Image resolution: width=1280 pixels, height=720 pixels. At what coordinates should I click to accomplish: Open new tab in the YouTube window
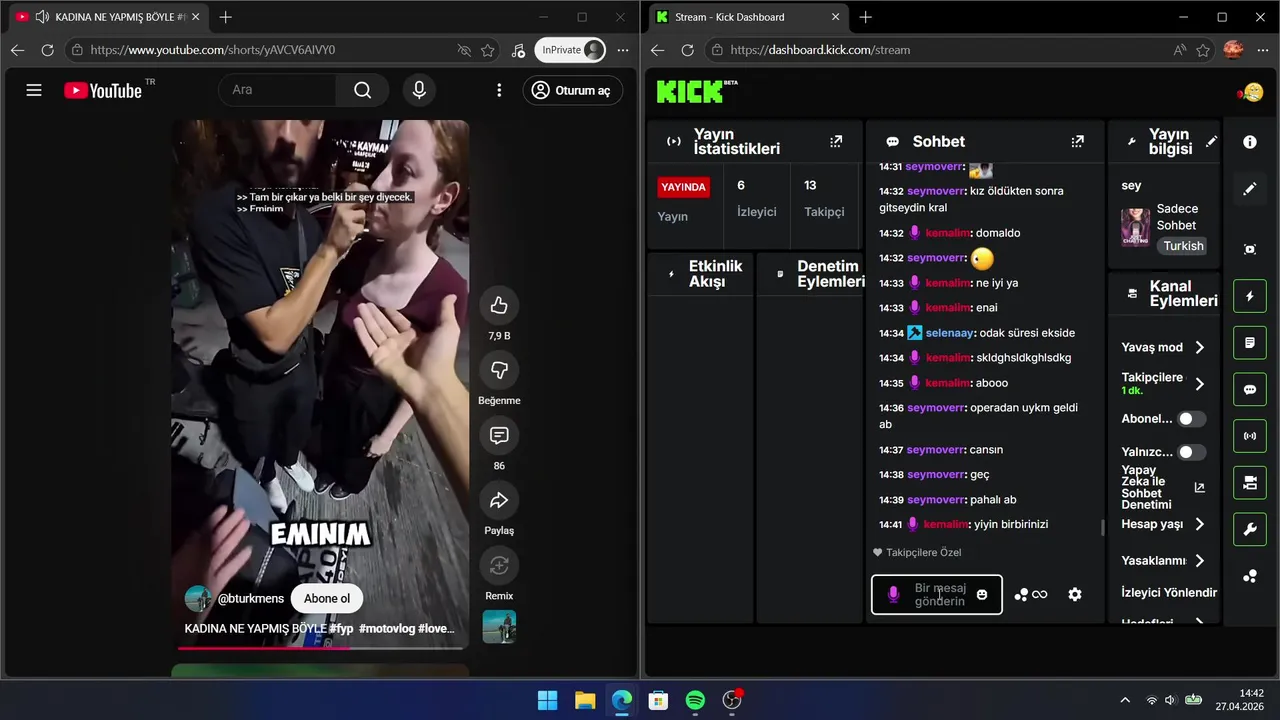click(226, 17)
